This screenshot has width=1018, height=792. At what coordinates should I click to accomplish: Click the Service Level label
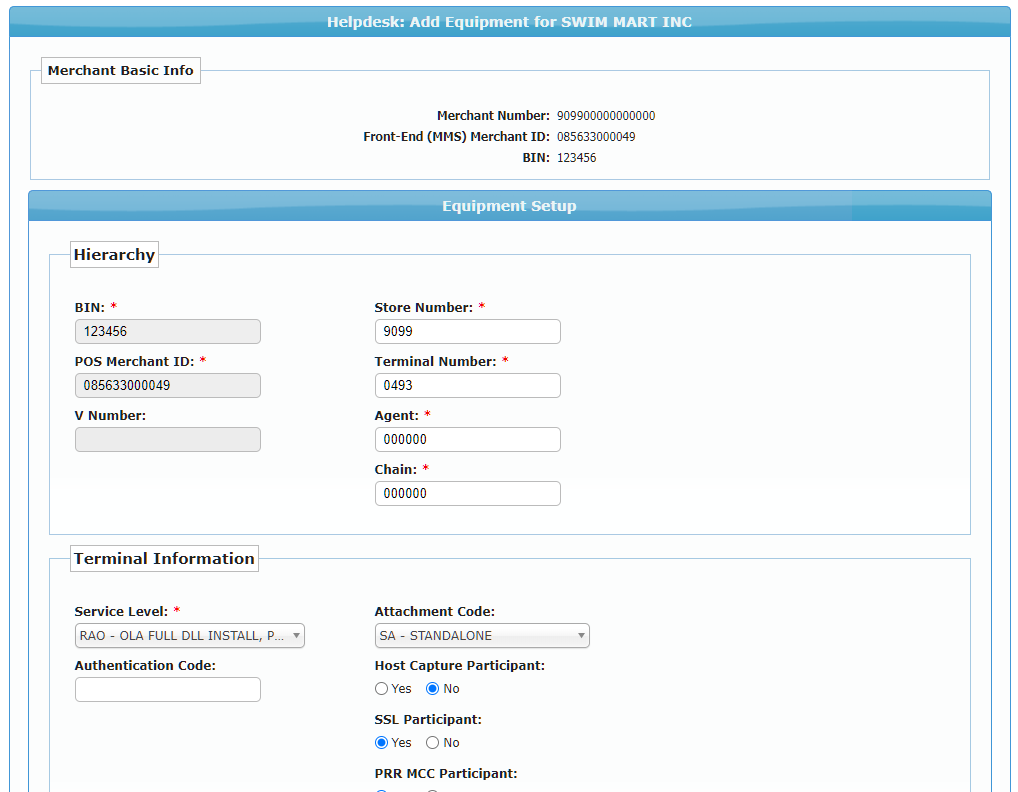[x=121, y=612]
